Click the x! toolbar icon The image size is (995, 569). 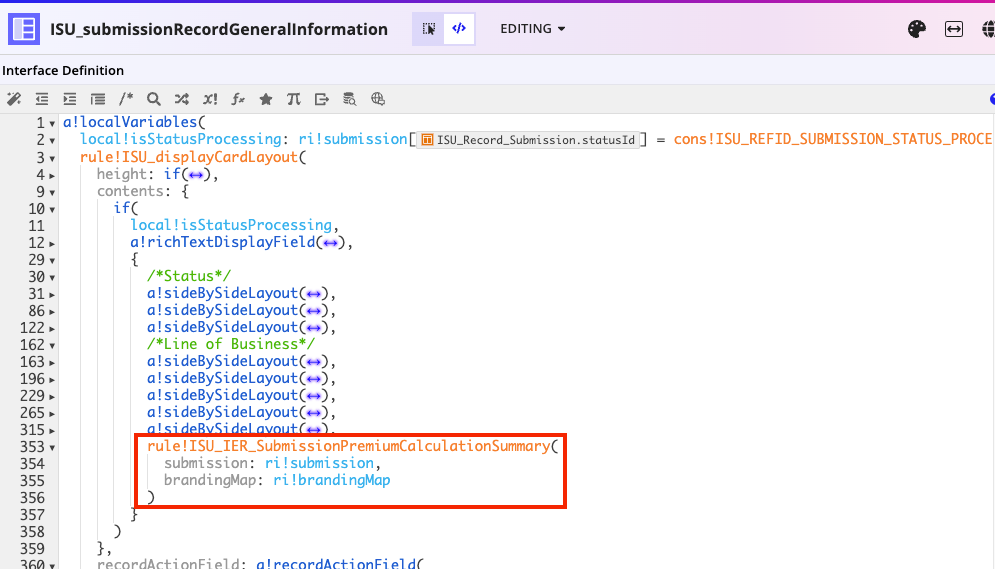(210, 99)
